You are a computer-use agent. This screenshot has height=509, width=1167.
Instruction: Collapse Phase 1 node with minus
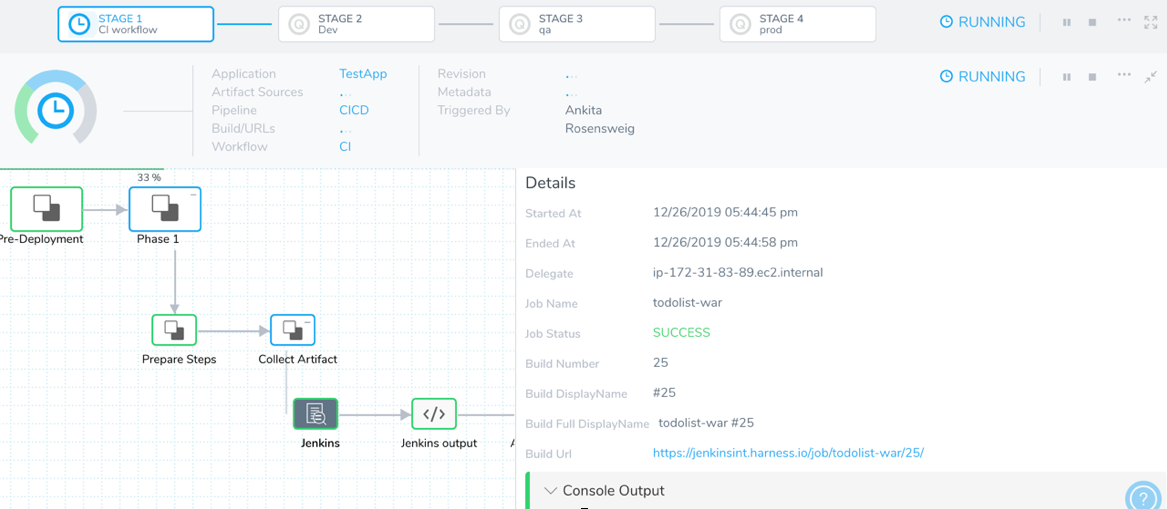pos(194,194)
